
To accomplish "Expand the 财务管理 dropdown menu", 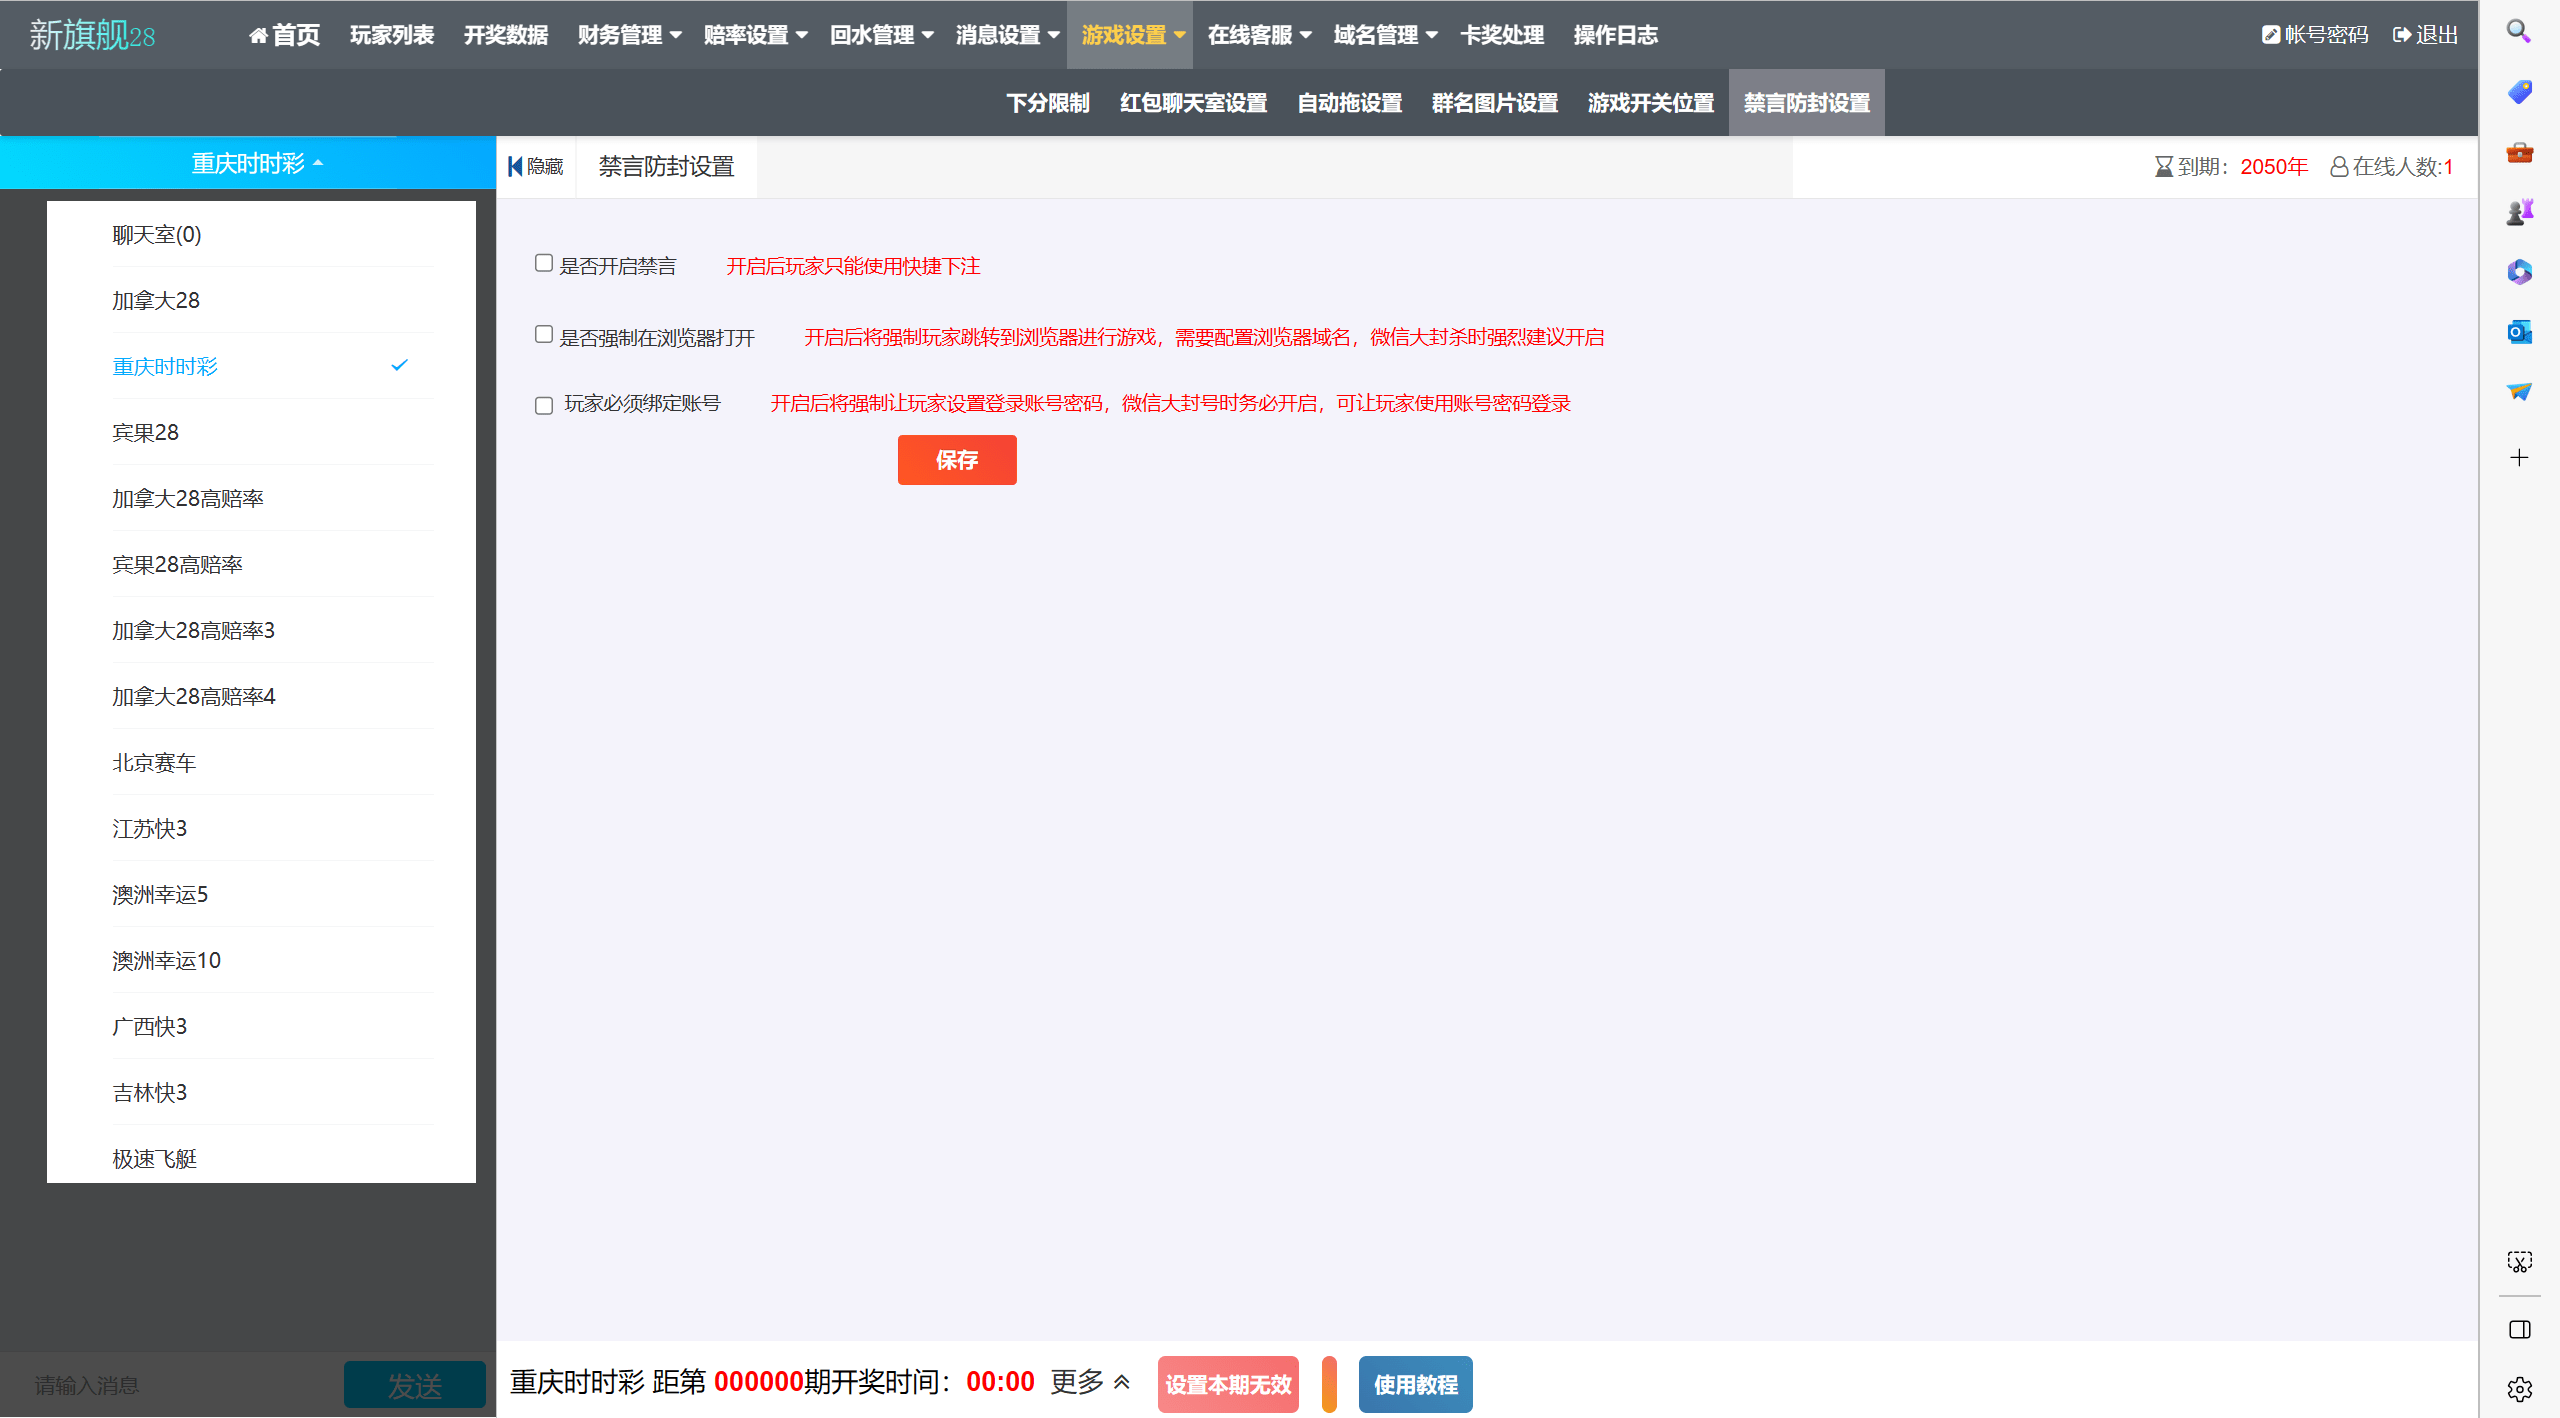I will [630, 35].
